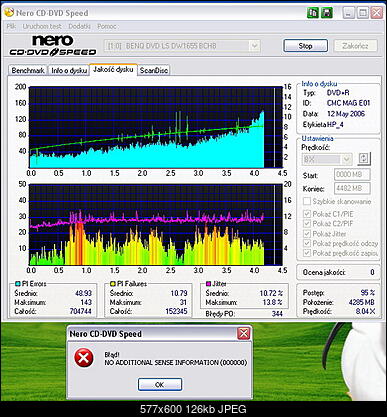Open the Dodatki menu
Viewport: 387px width, 417px height.
pyautogui.click(x=79, y=26)
